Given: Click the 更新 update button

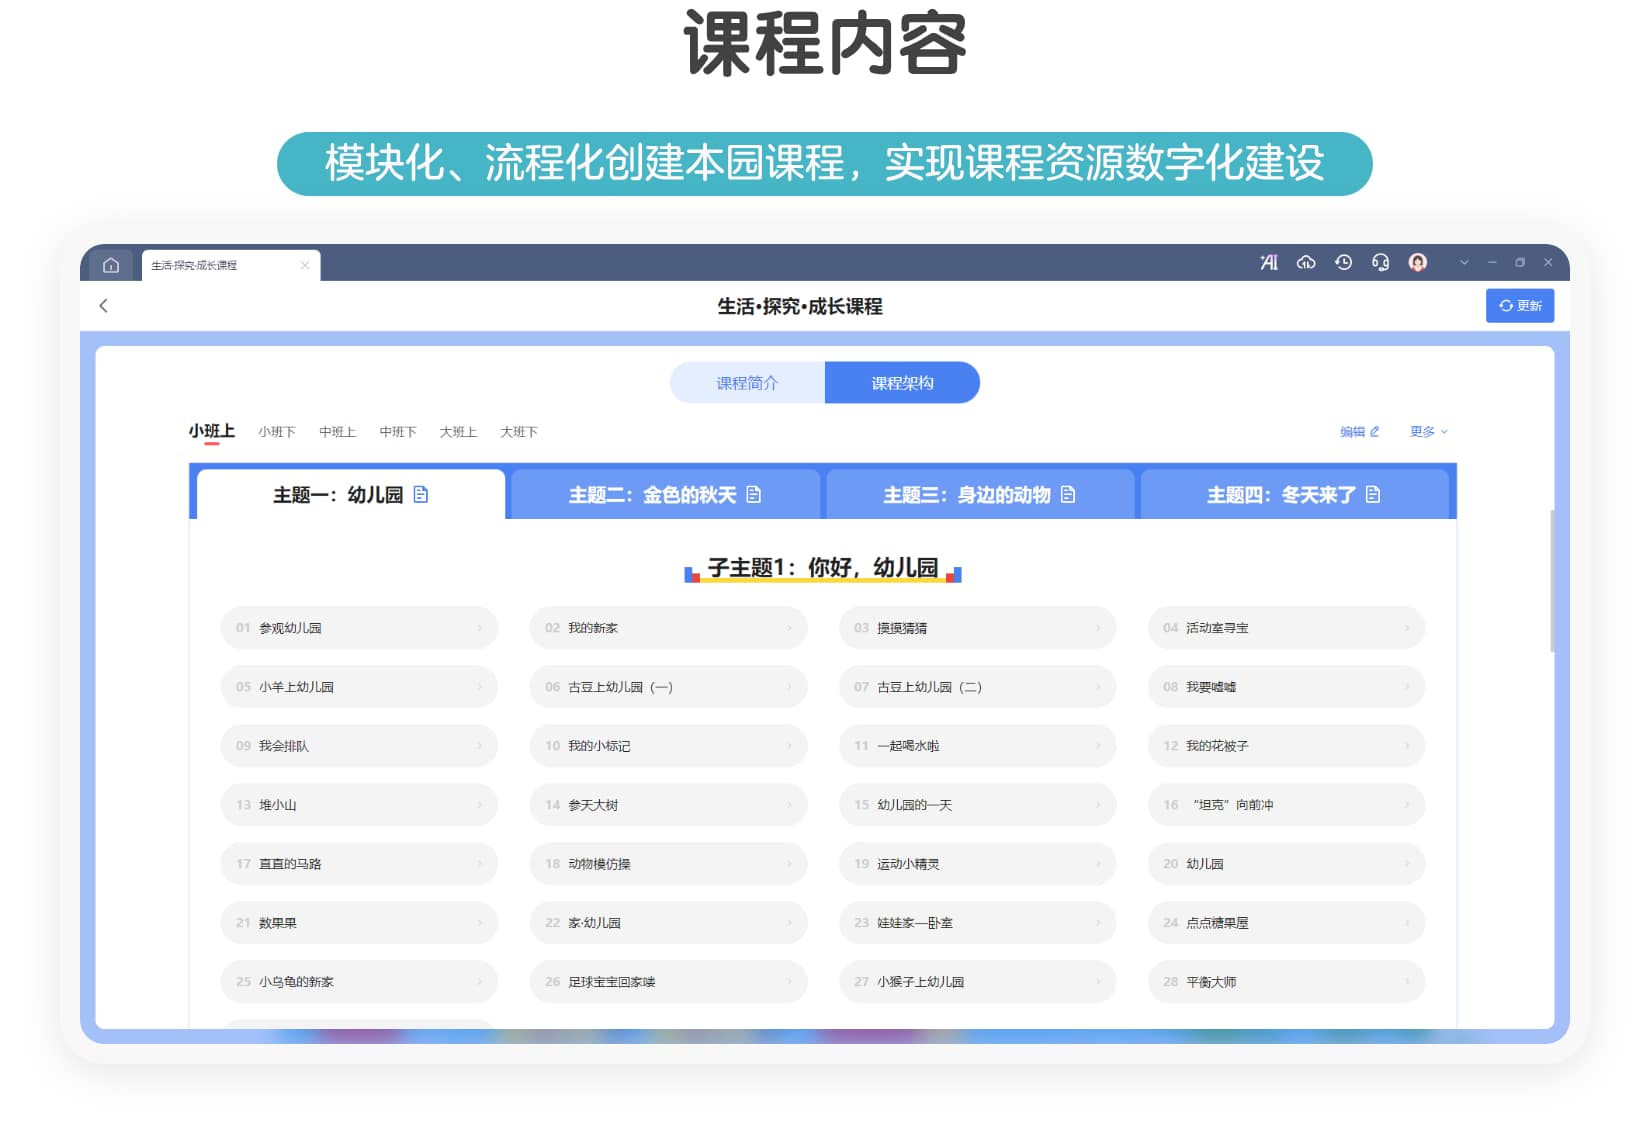Looking at the screenshot, I should pyautogui.click(x=1520, y=306).
